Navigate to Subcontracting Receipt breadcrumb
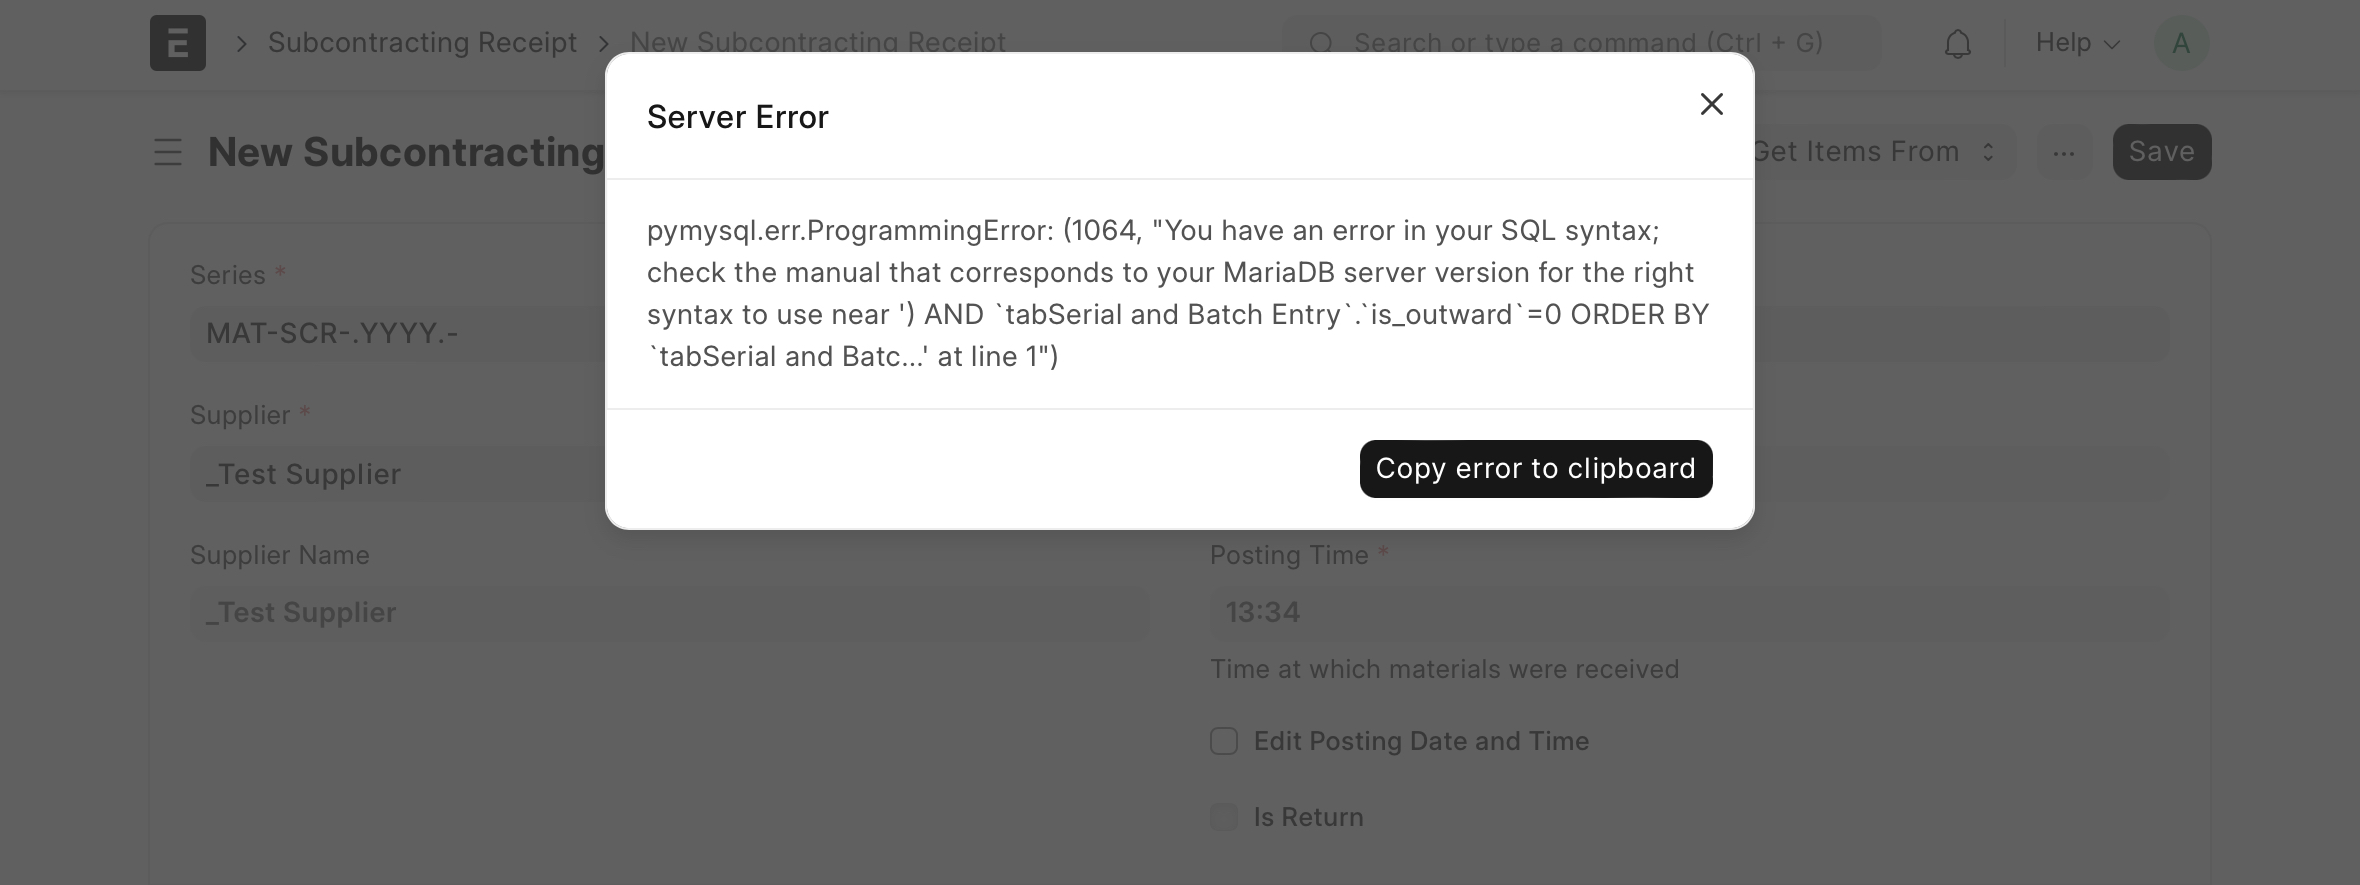This screenshot has height=885, width=2360. click(423, 42)
